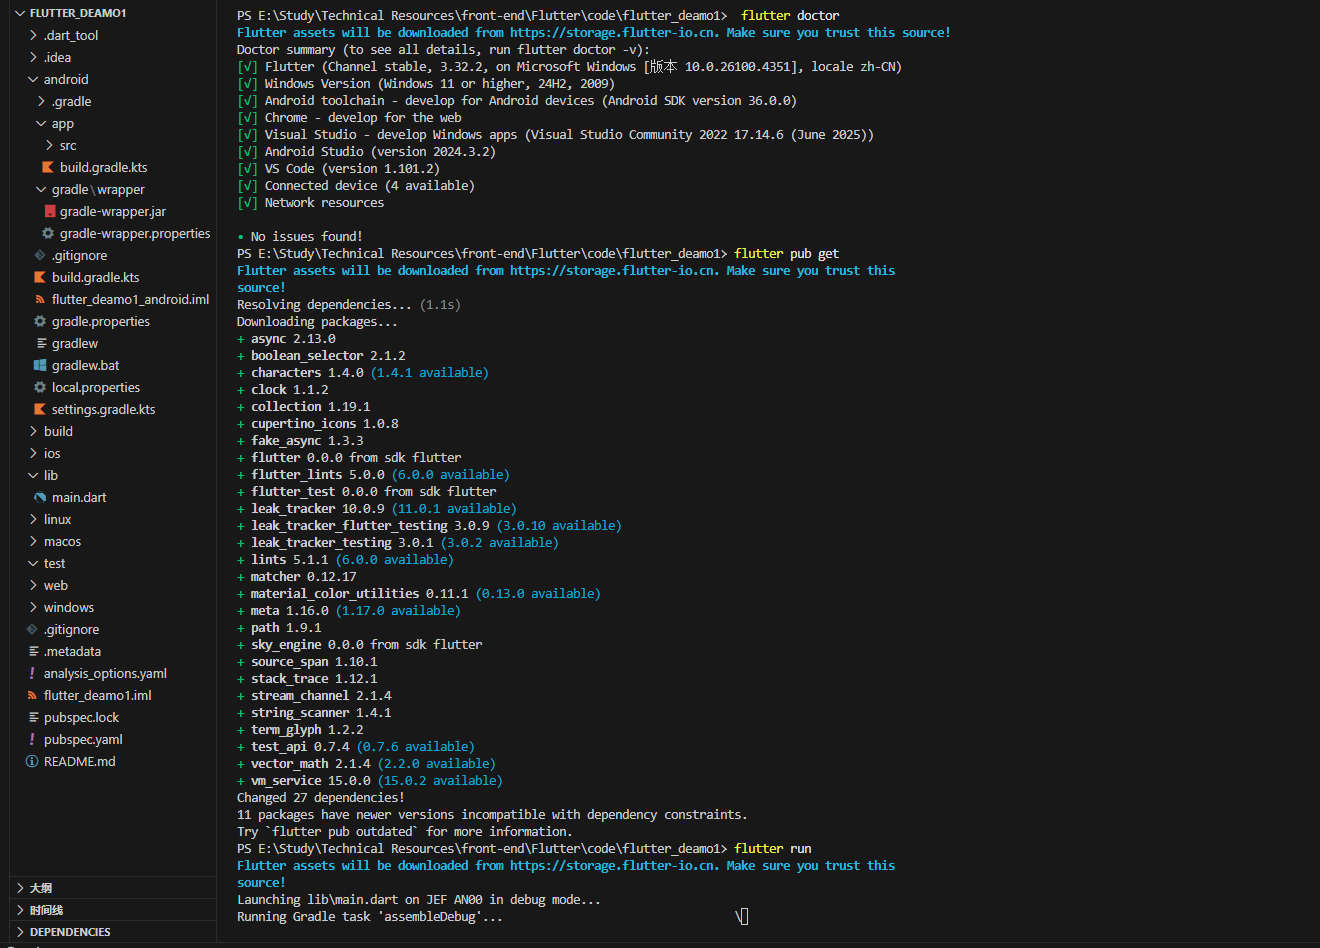Screen dimensions: 1320x948
Task: Click the 'vm_service 15.0.0' package line
Action: (x=370, y=780)
